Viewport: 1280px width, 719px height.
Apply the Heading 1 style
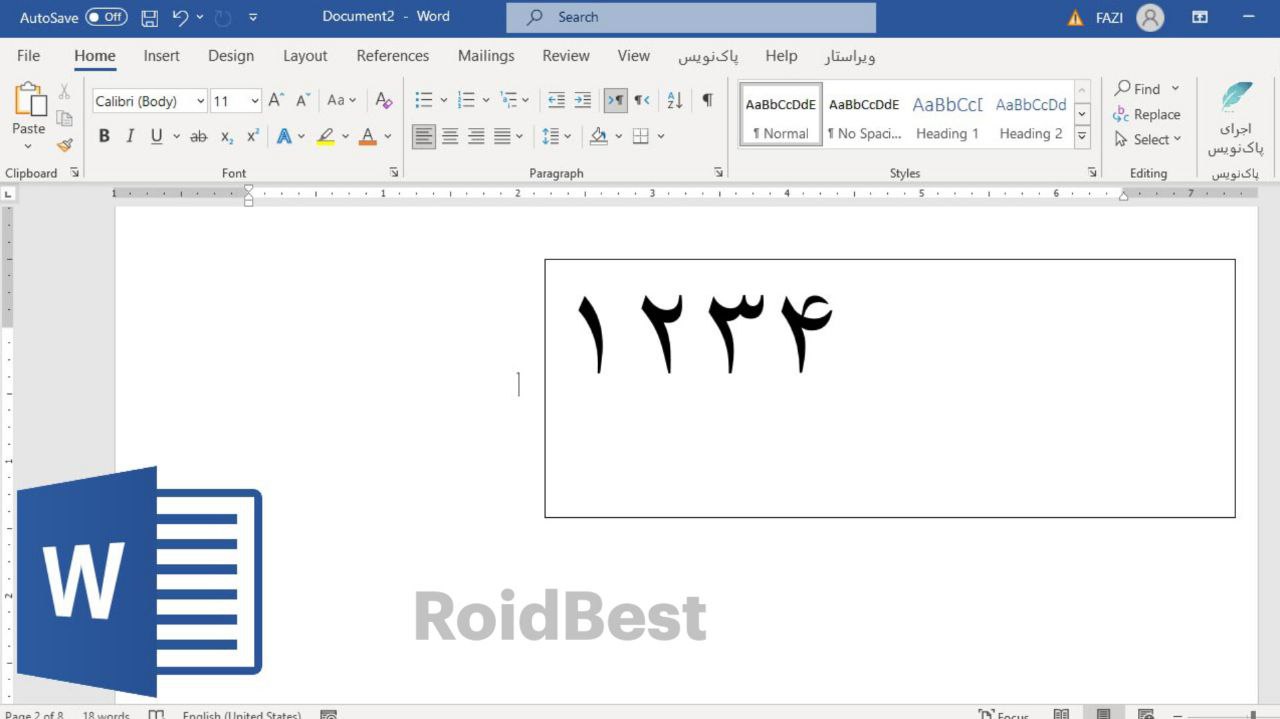click(x=947, y=115)
